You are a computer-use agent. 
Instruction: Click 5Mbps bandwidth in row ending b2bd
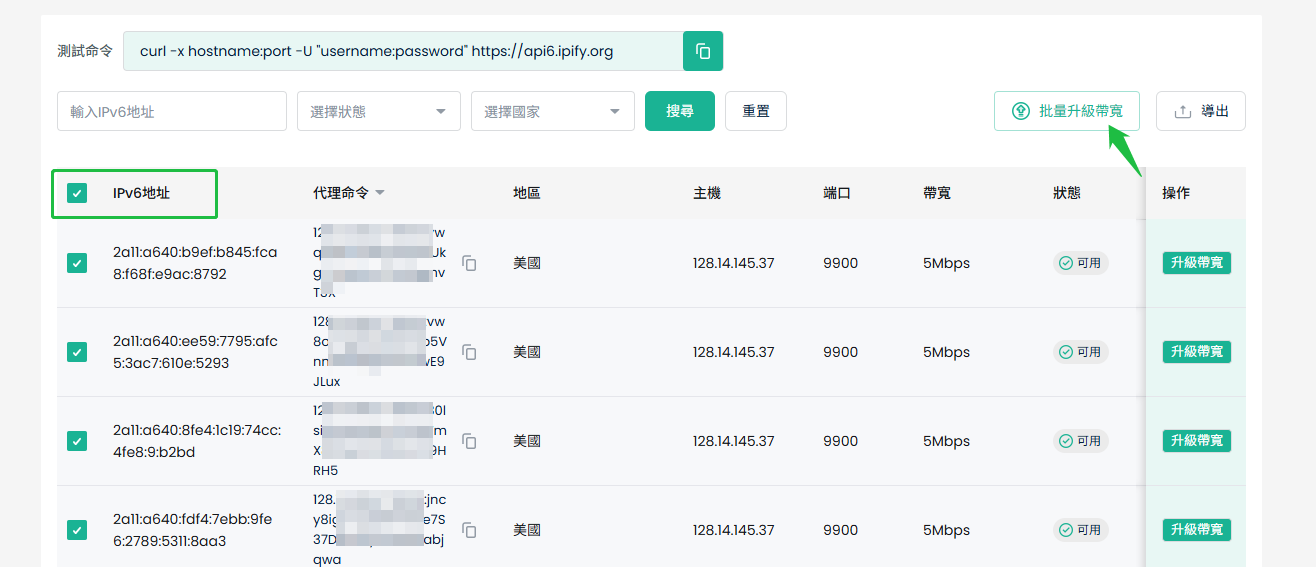click(x=946, y=441)
